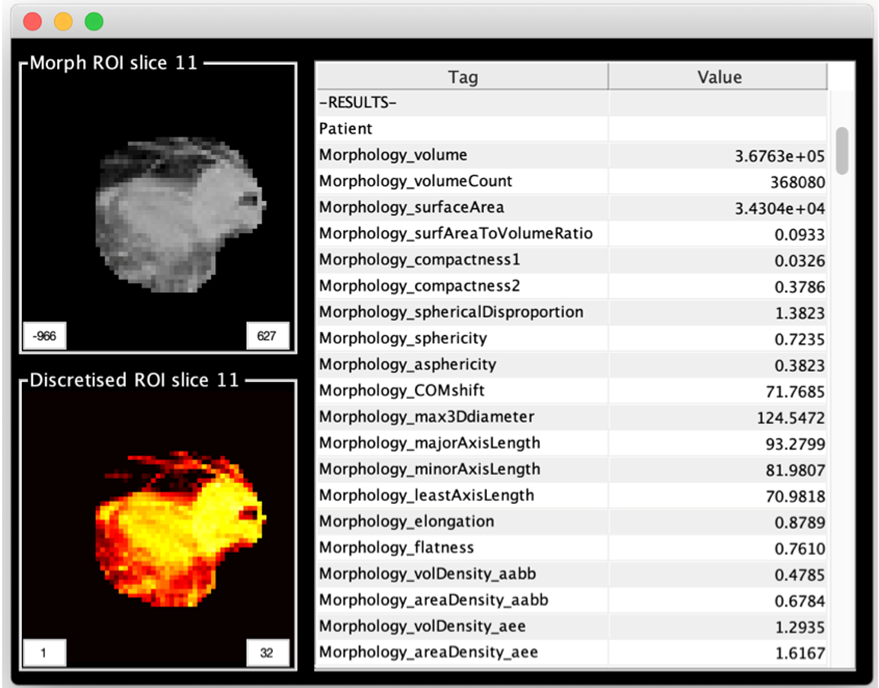Viewport: 879px width, 688px height.
Task: Click the minorAxisLength value 81.9807
Action: click(795, 470)
